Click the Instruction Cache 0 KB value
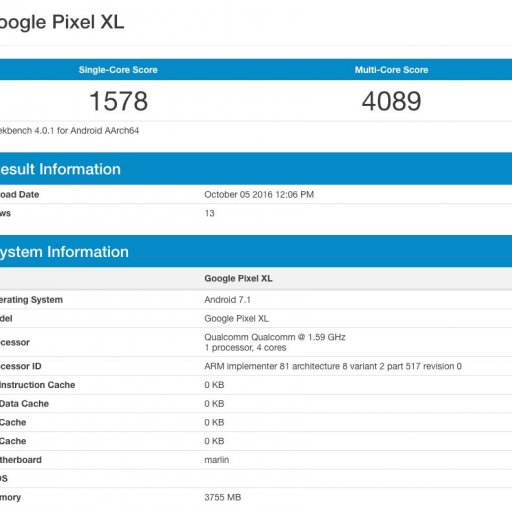The image size is (512, 512). (x=214, y=385)
